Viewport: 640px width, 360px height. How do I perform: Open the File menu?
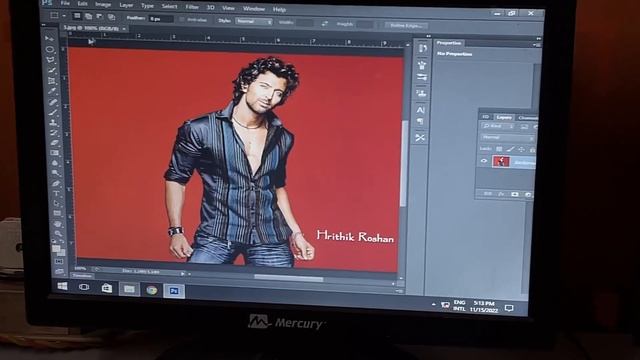coord(65,3)
